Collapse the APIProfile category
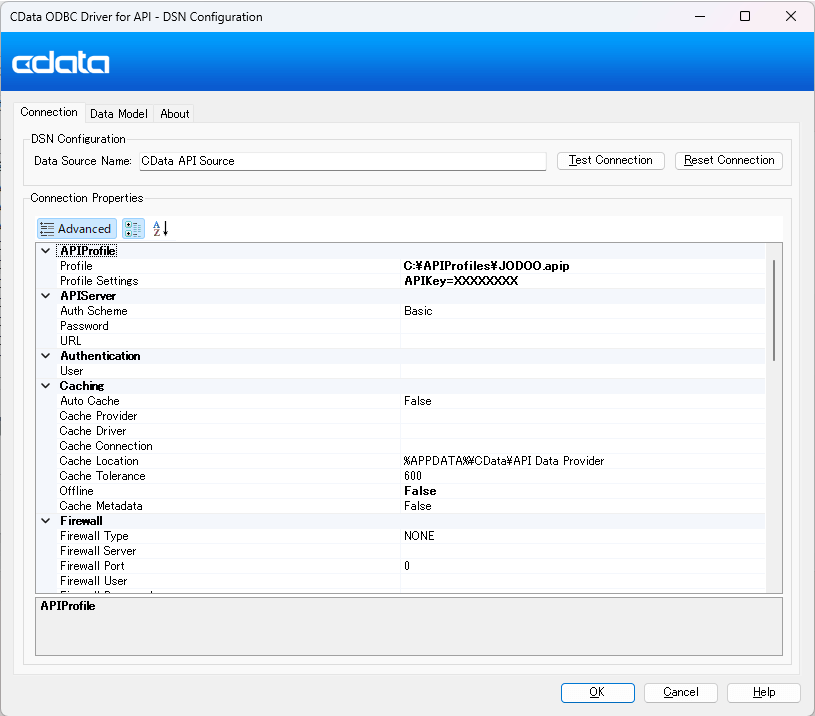Screen dimensions: 815x716 [x=46, y=251]
